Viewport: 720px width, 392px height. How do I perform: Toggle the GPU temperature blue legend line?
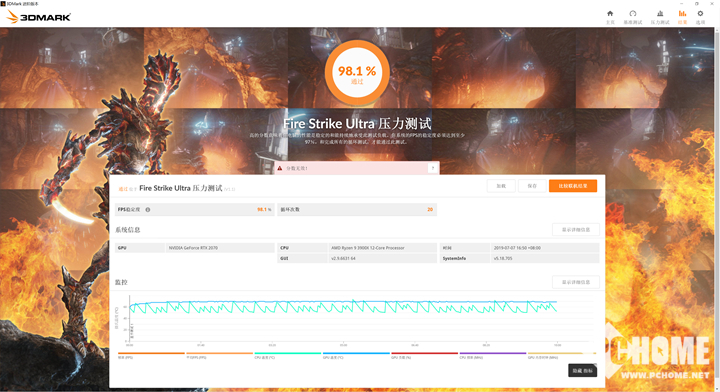(x=356, y=355)
